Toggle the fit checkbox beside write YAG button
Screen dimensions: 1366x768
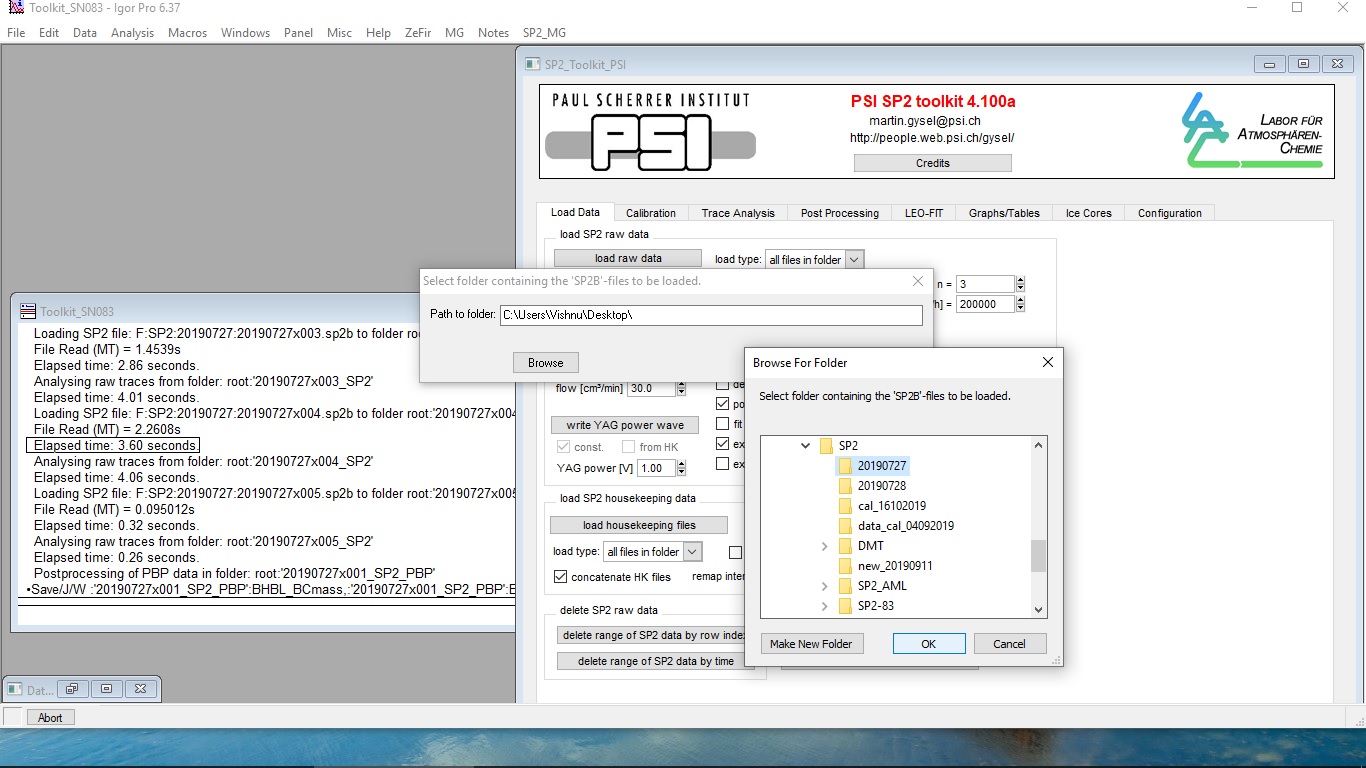(x=722, y=424)
